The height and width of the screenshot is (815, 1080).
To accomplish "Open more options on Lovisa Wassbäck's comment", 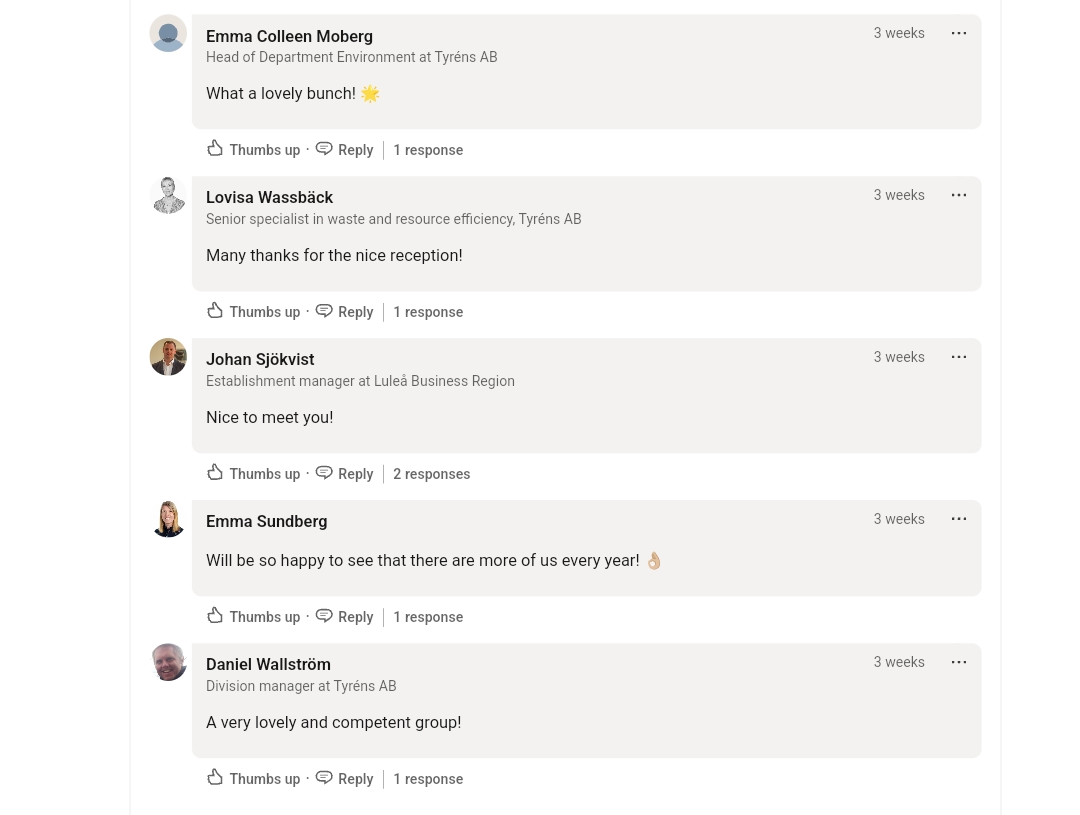I will [958, 195].
